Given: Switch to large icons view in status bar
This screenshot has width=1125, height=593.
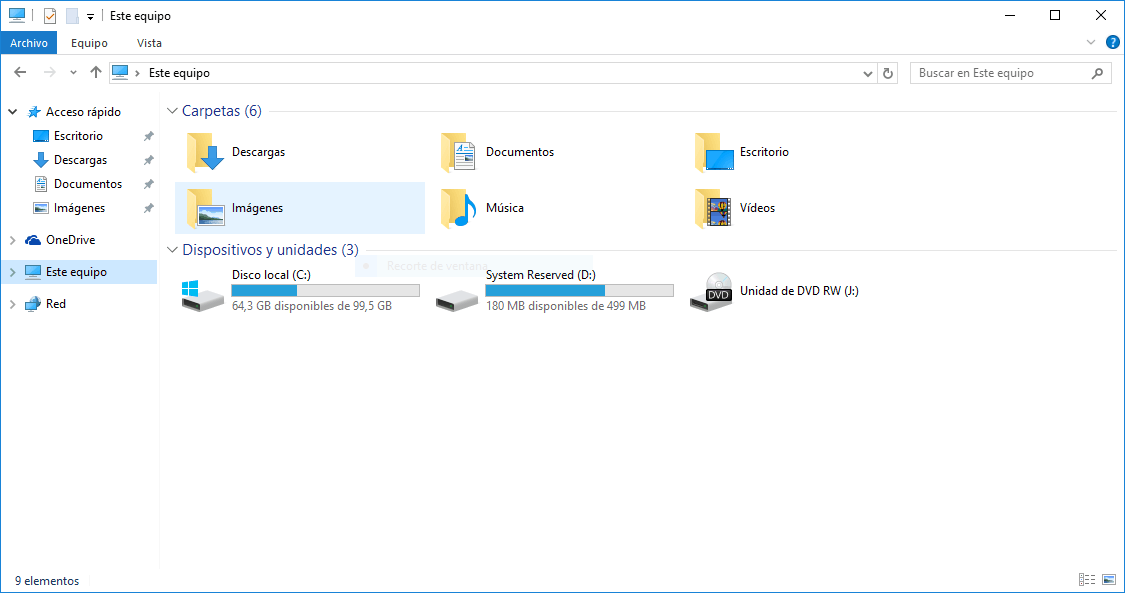Looking at the screenshot, I should click(1108, 579).
